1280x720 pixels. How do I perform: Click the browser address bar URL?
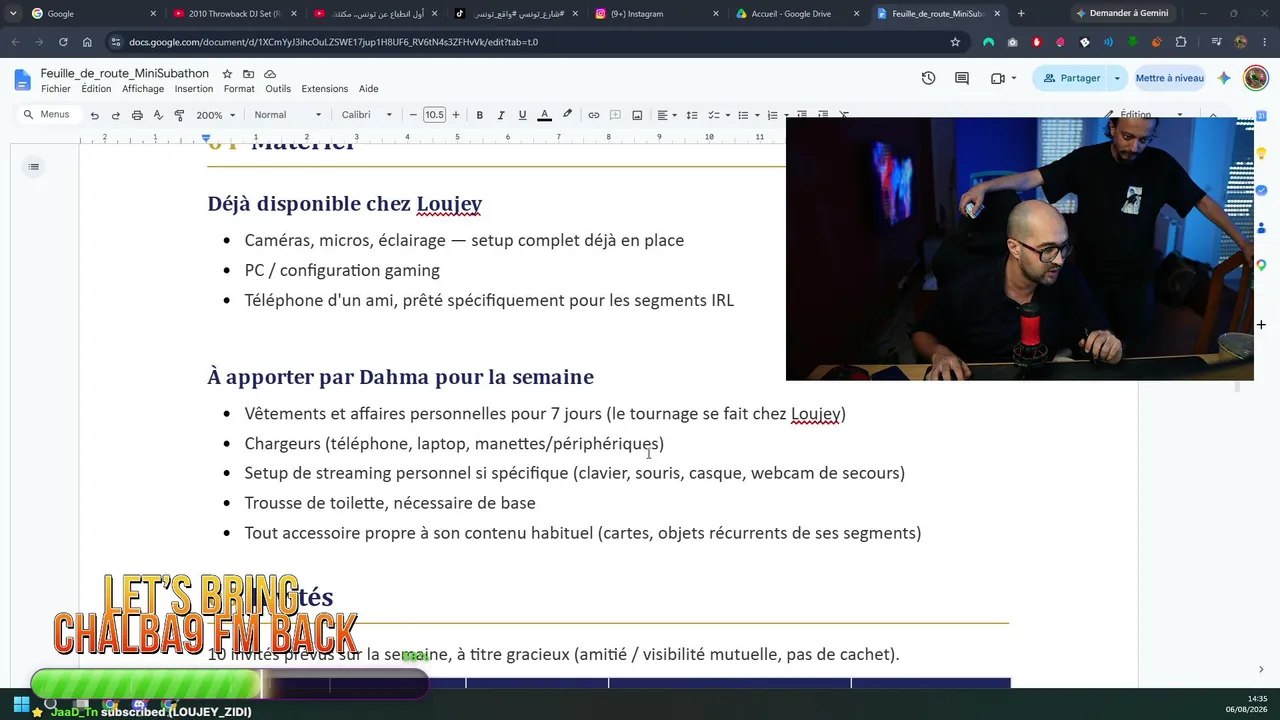(x=333, y=42)
